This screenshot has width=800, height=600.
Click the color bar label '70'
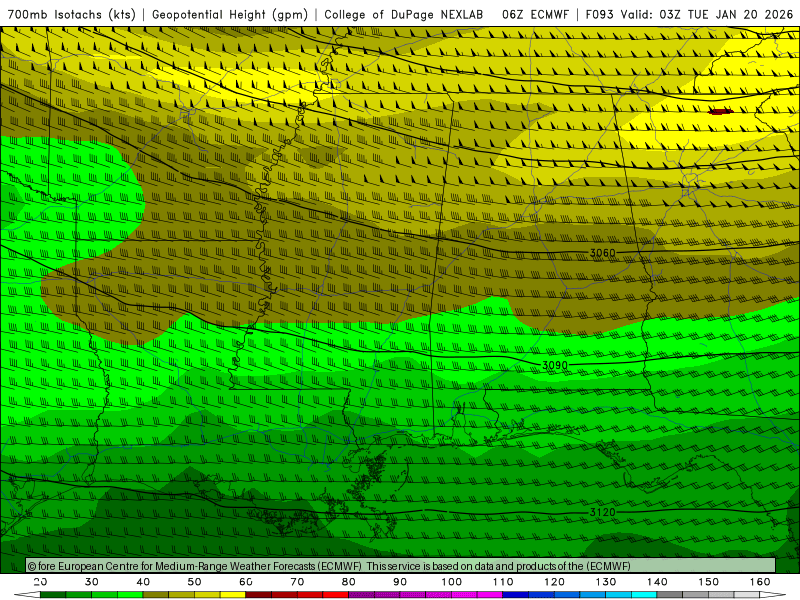(x=297, y=582)
